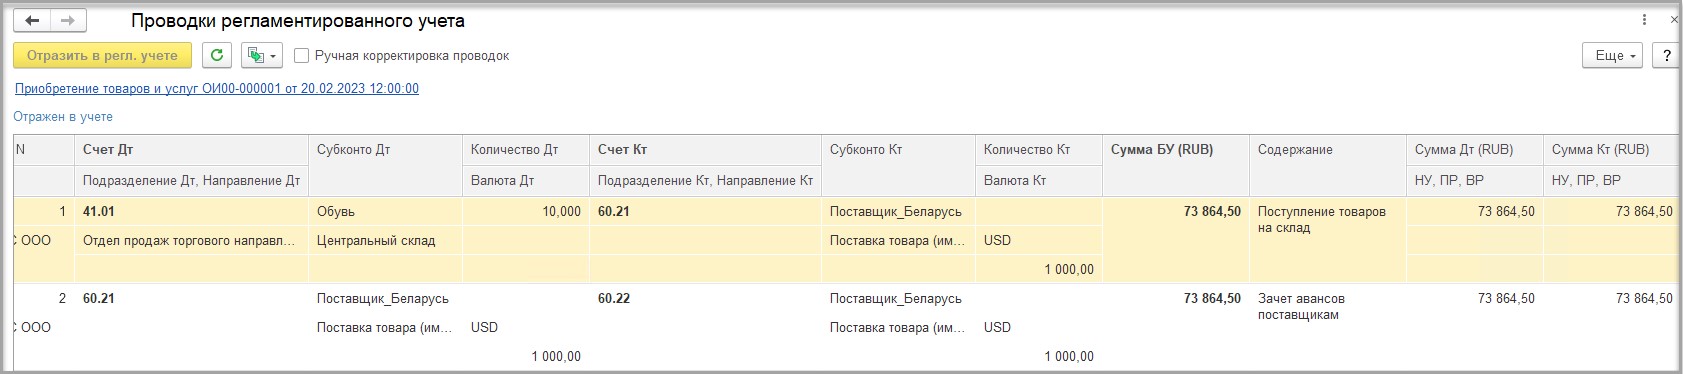Click the Счет Кт column header
Image resolution: width=1683 pixels, height=374 pixels.
621,150
